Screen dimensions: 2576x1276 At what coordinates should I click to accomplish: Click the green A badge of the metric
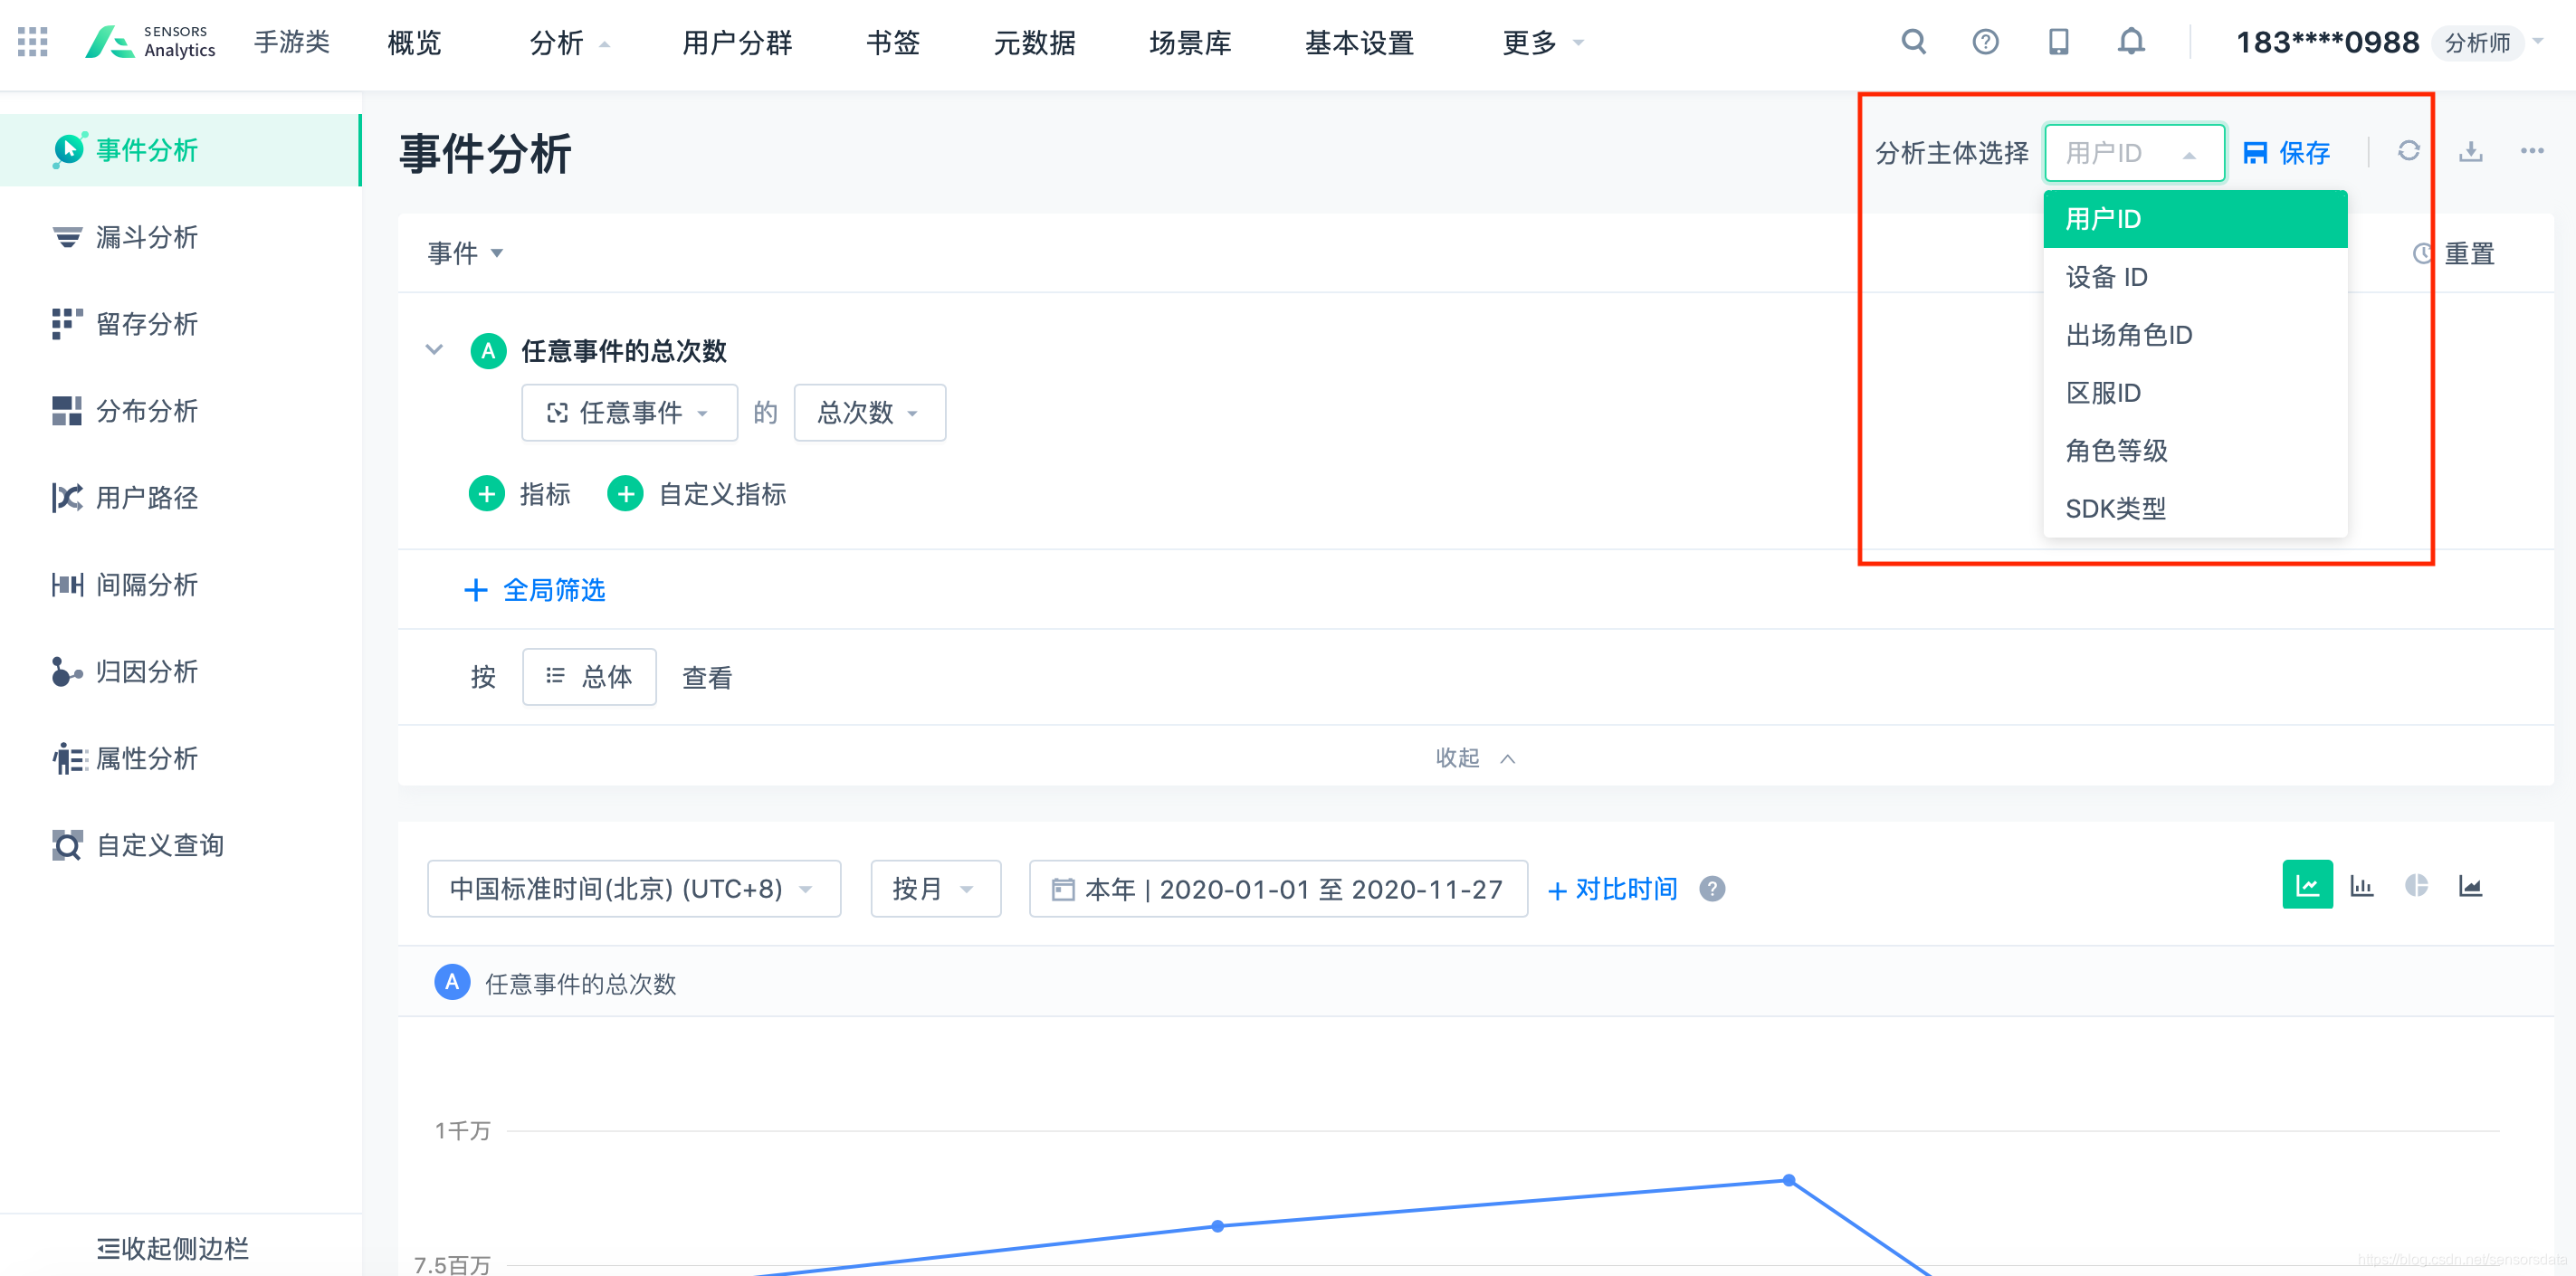tap(488, 351)
